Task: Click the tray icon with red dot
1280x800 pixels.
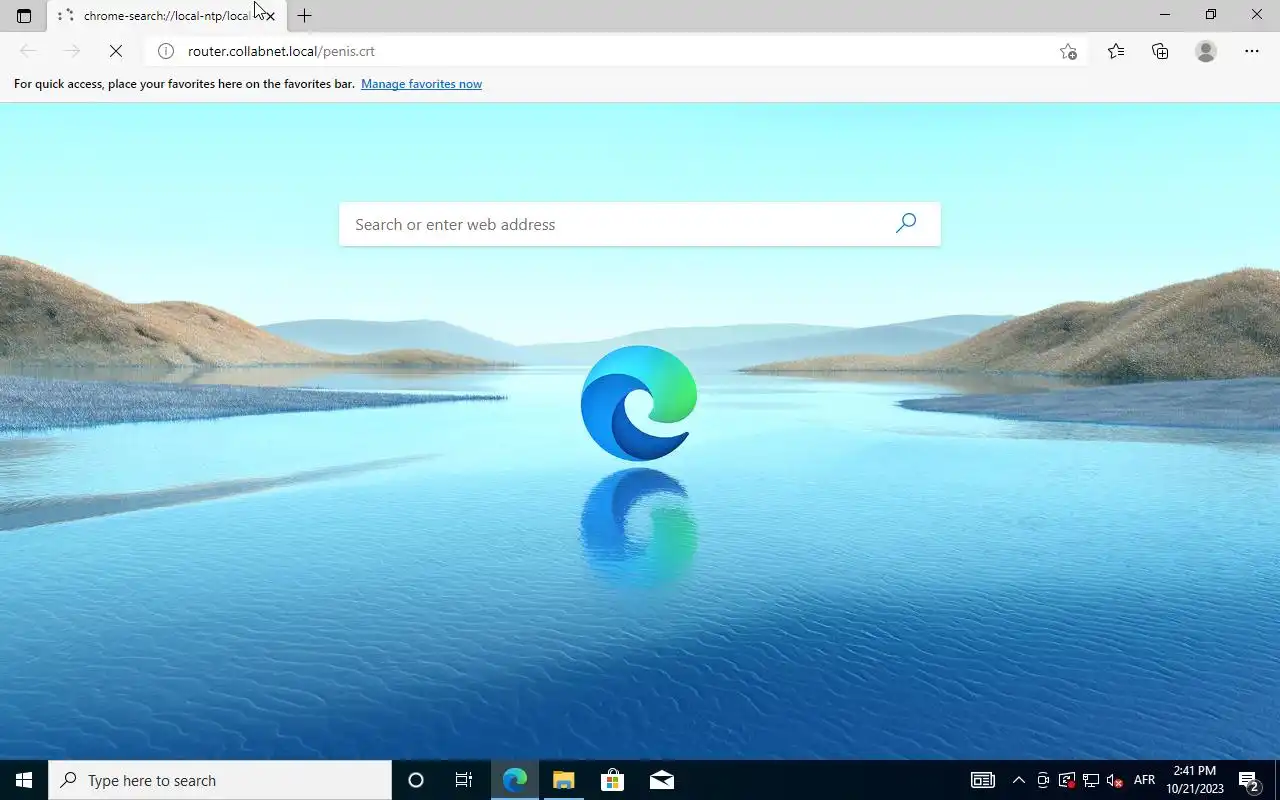Action: [x=1067, y=780]
